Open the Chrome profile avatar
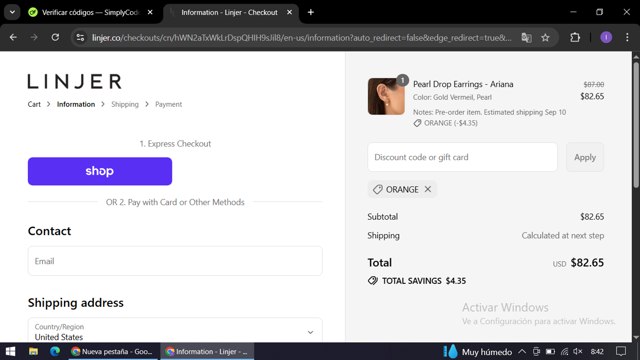 tap(606, 38)
